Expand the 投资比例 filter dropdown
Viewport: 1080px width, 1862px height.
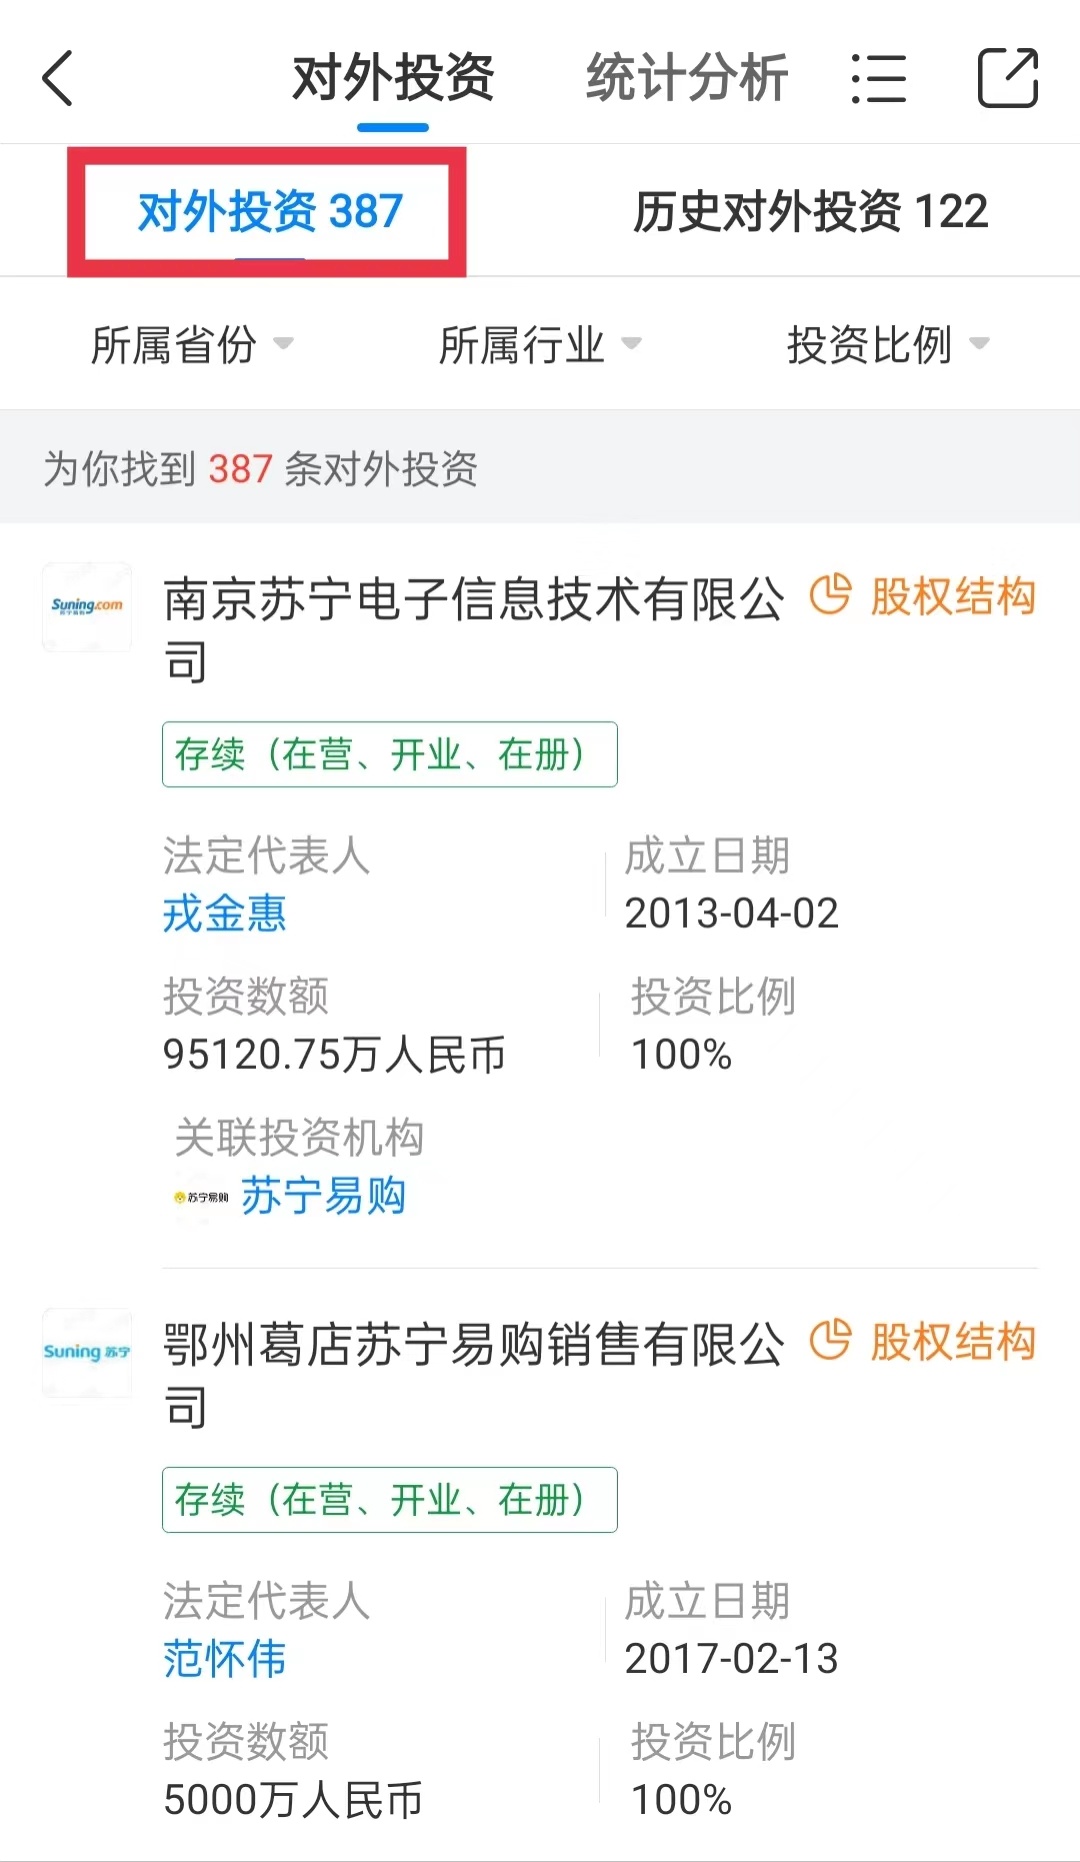tap(888, 345)
